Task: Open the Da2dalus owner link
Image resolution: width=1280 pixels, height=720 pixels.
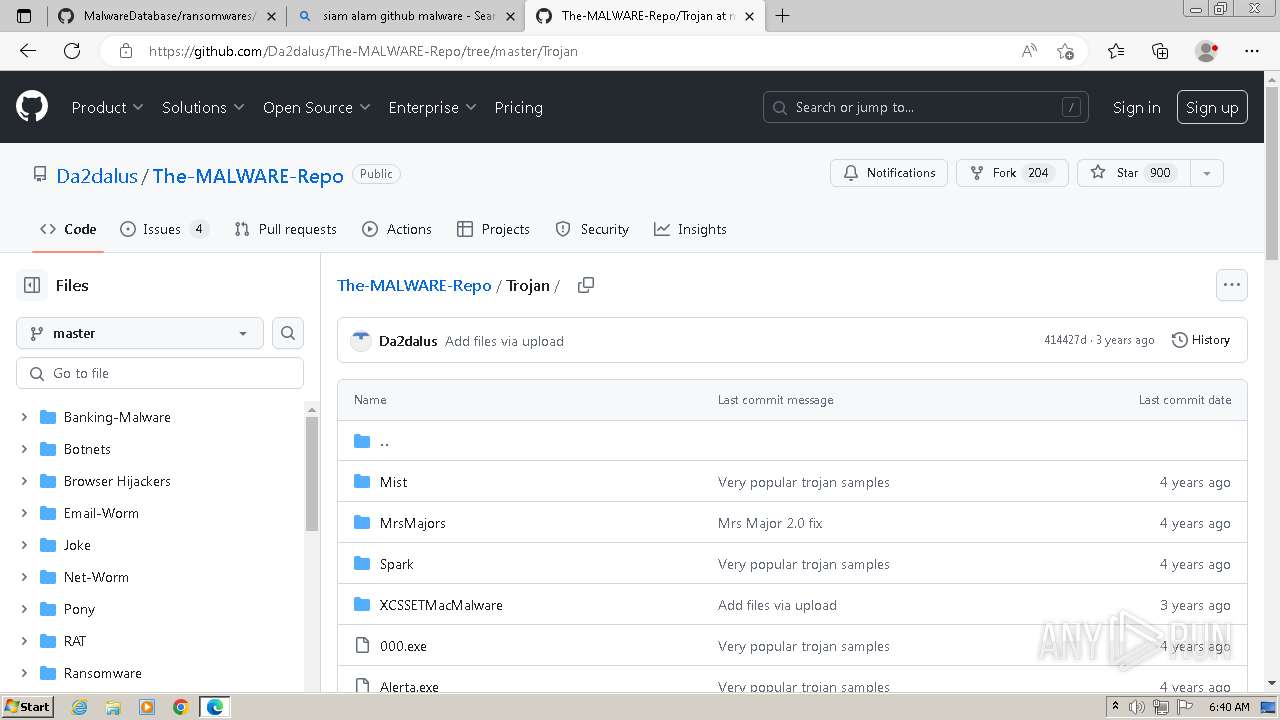Action: [97, 175]
